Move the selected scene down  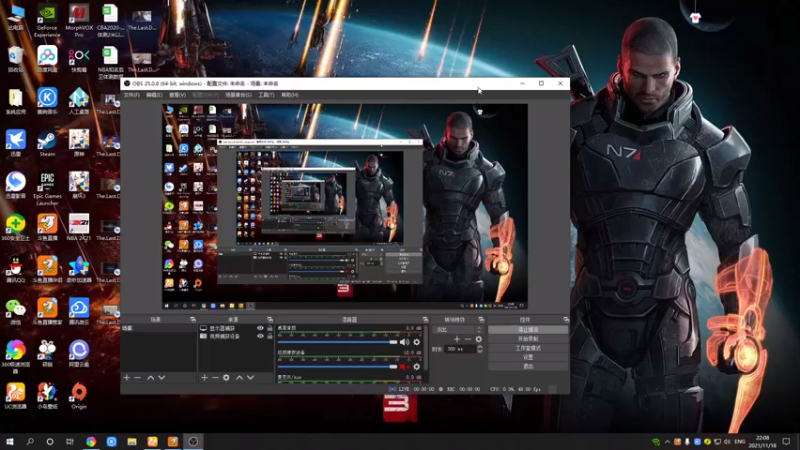[162, 378]
